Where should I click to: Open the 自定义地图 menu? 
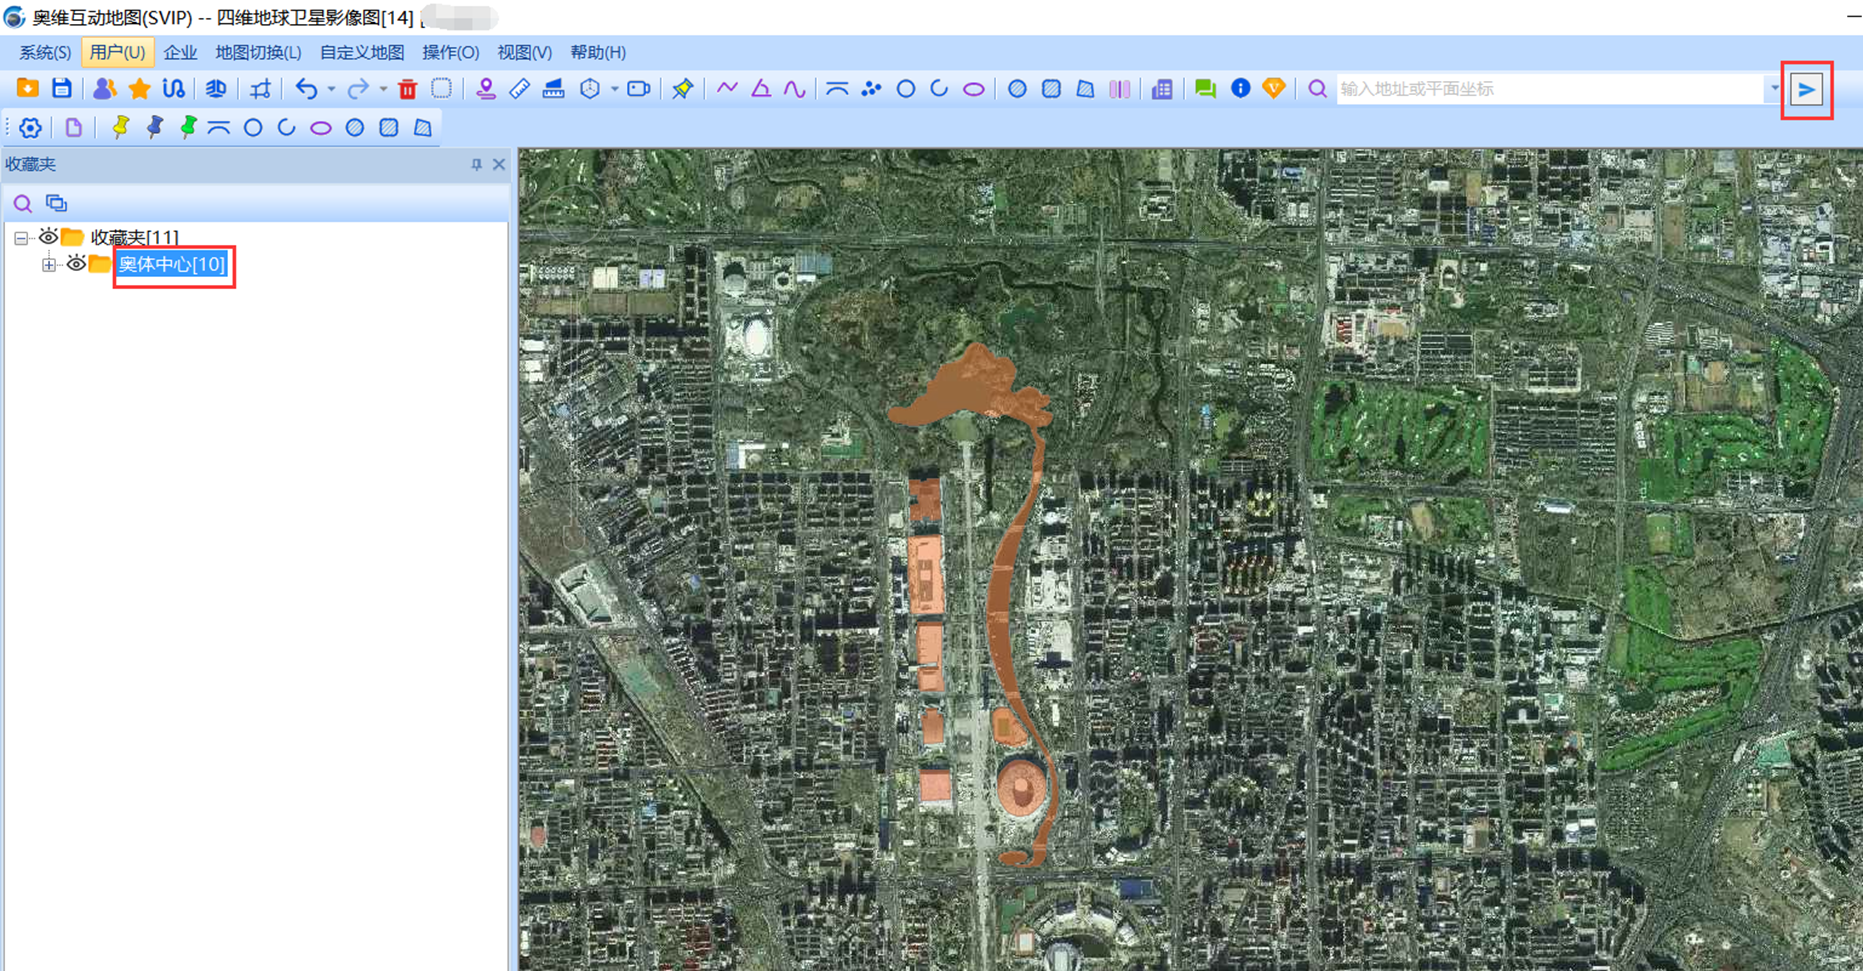(x=361, y=52)
